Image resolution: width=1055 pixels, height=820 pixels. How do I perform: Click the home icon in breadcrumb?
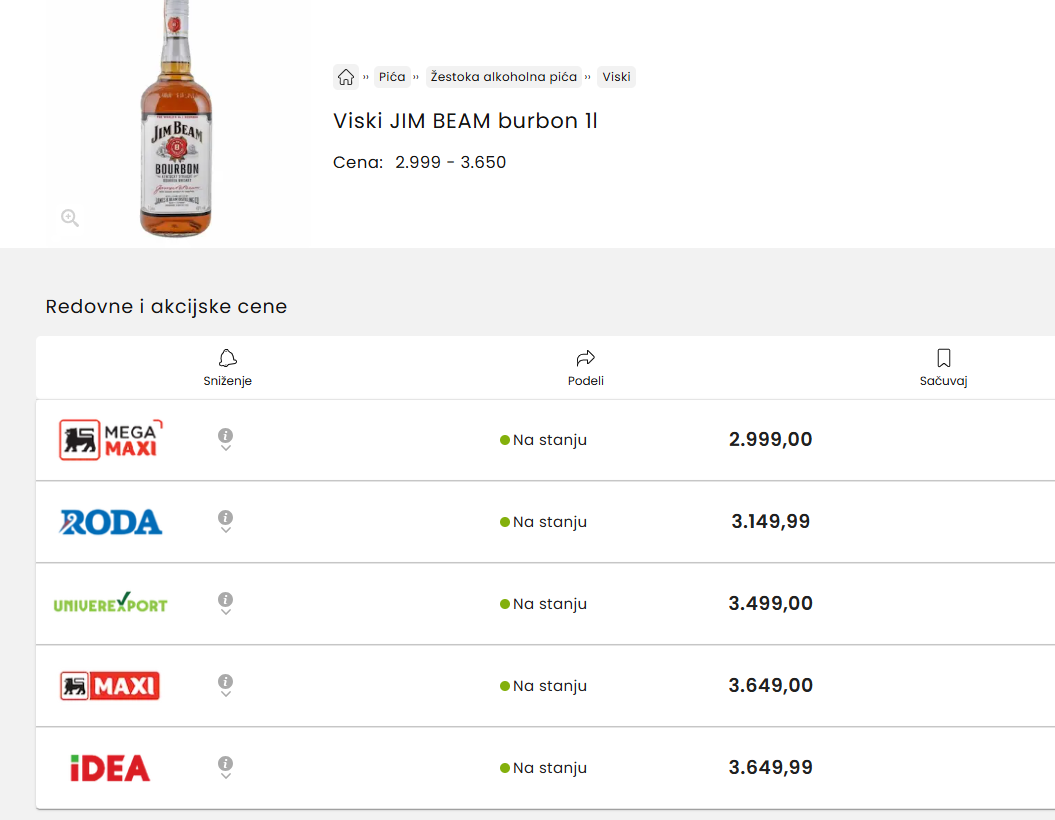346,77
